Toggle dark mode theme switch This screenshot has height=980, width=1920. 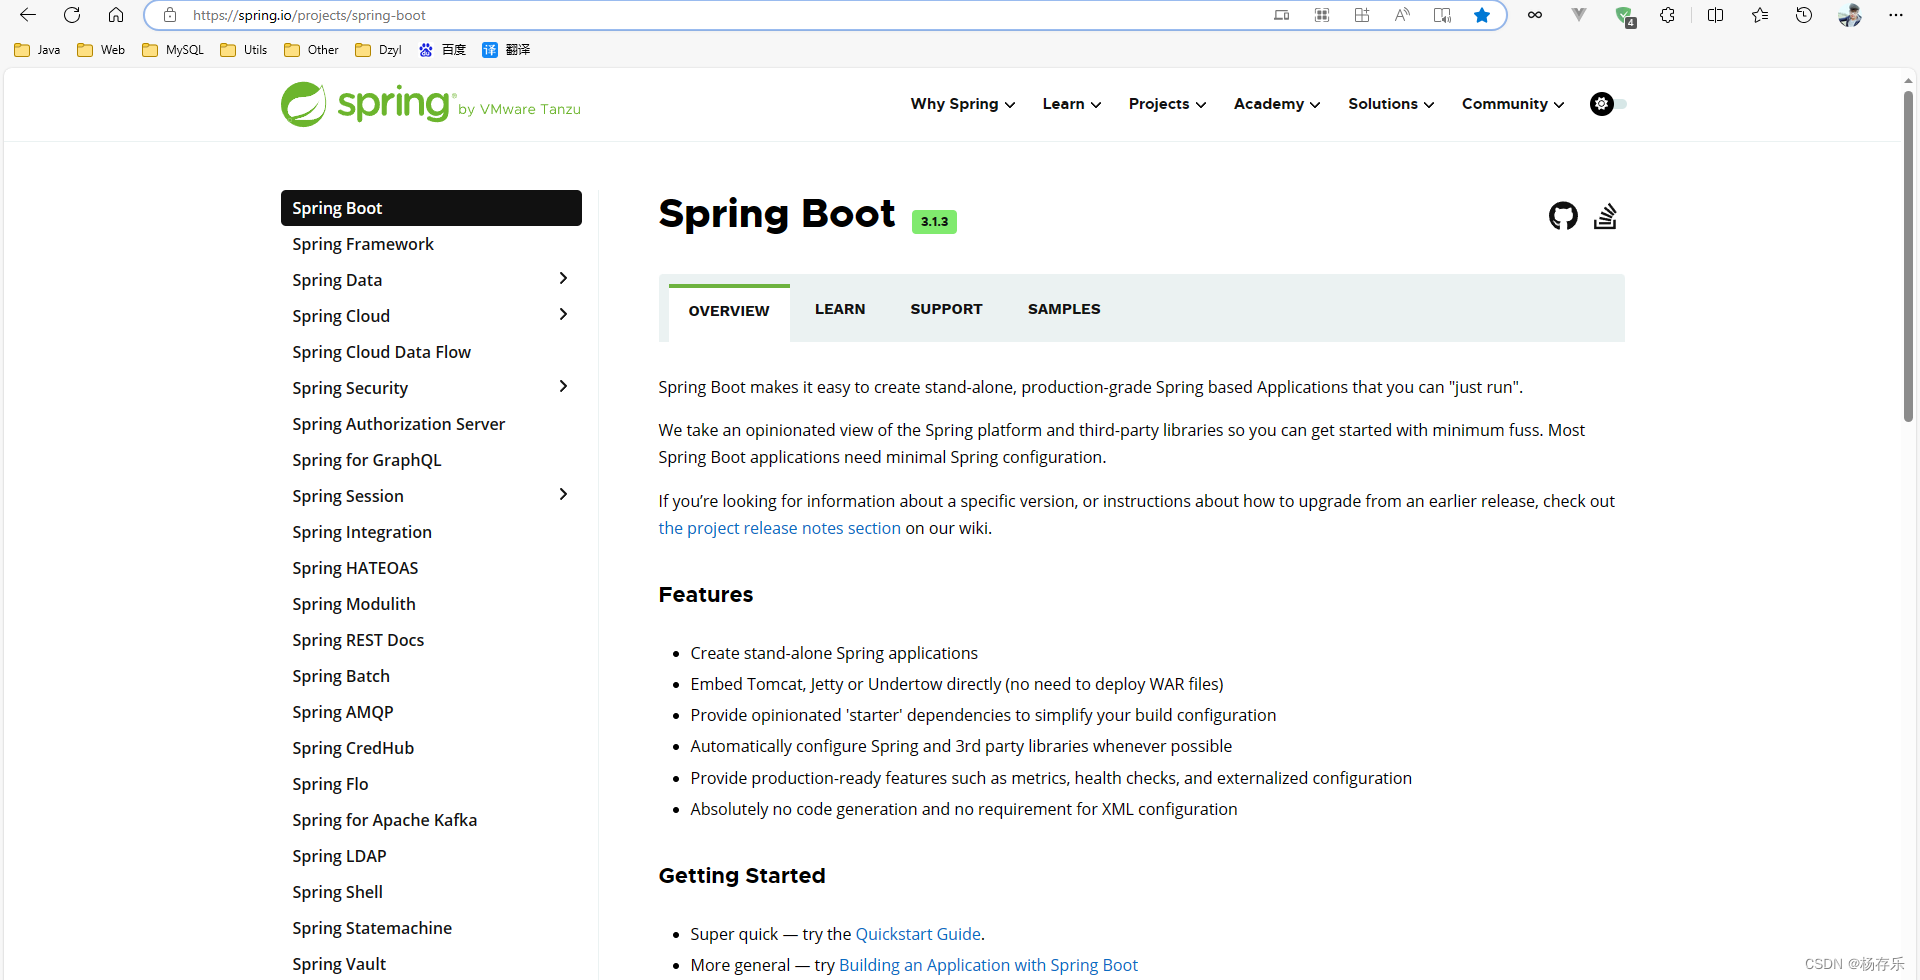(x=1608, y=104)
